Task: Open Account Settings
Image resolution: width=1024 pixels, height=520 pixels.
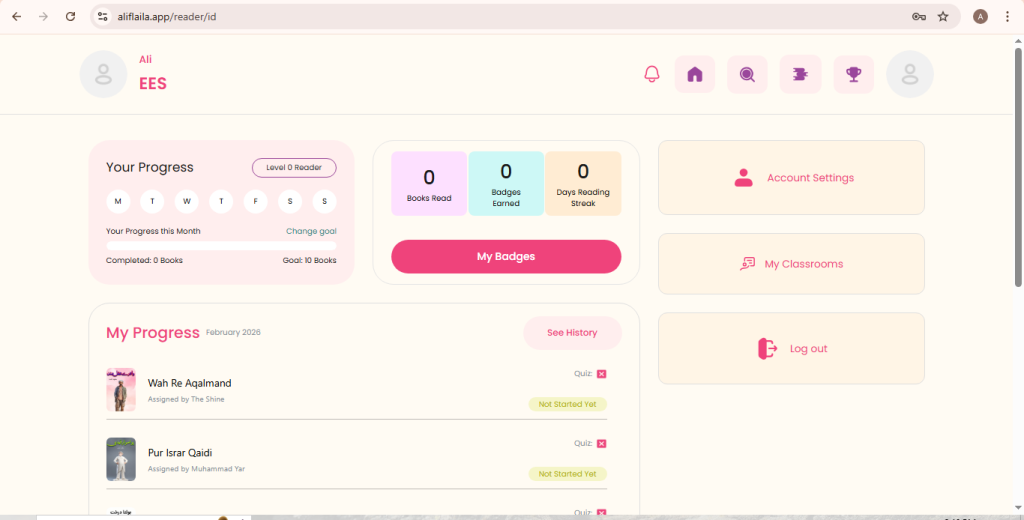Action: point(792,178)
